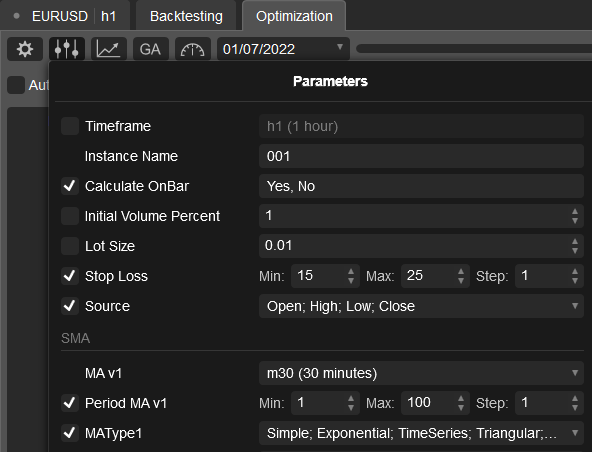Decrease Period MA v1 Max stepper
Viewport: 592px width, 452px height.
(461, 408)
